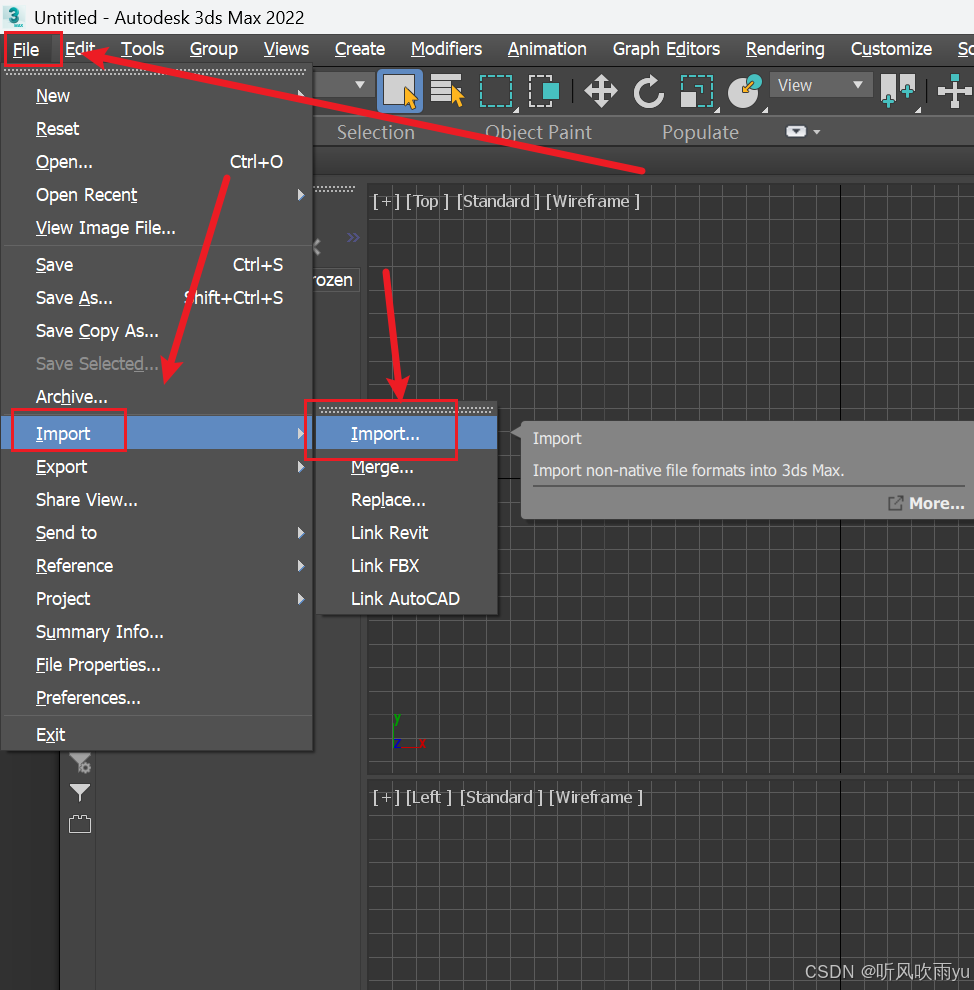Select Link AutoCAD option
The height and width of the screenshot is (990, 974).
pos(407,599)
